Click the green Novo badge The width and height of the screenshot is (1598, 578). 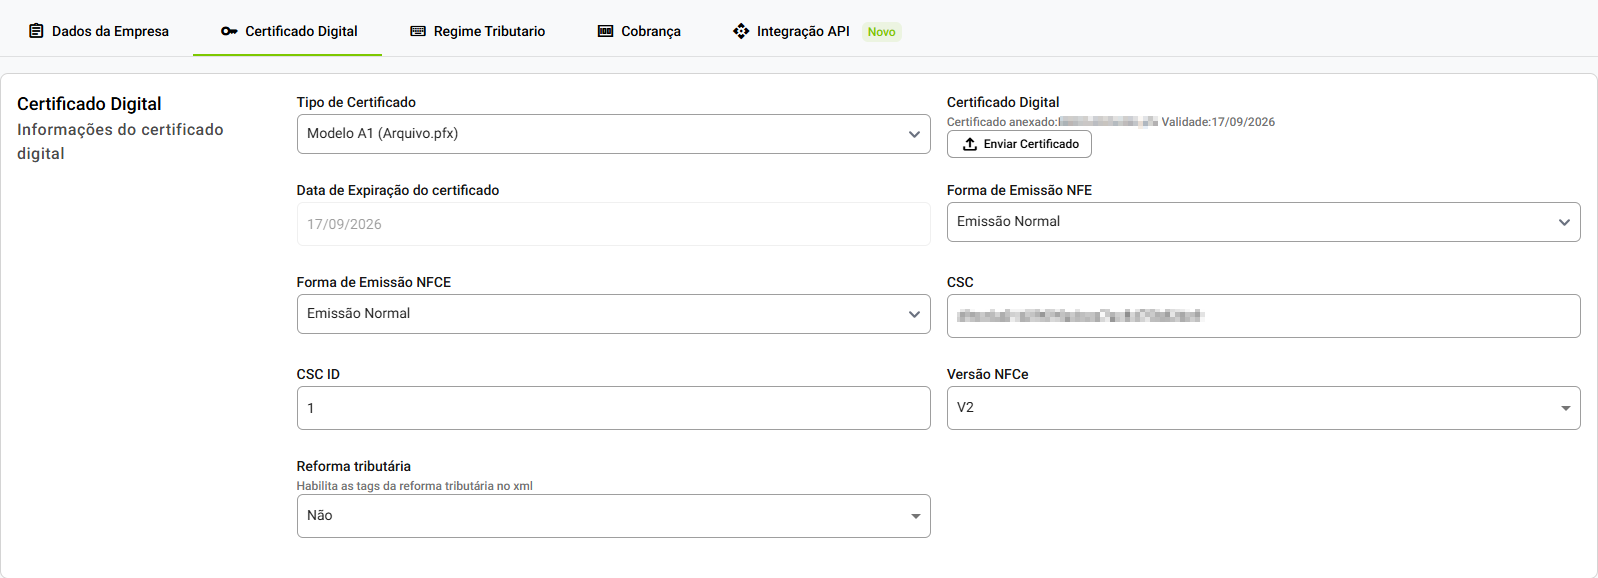point(881,32)
